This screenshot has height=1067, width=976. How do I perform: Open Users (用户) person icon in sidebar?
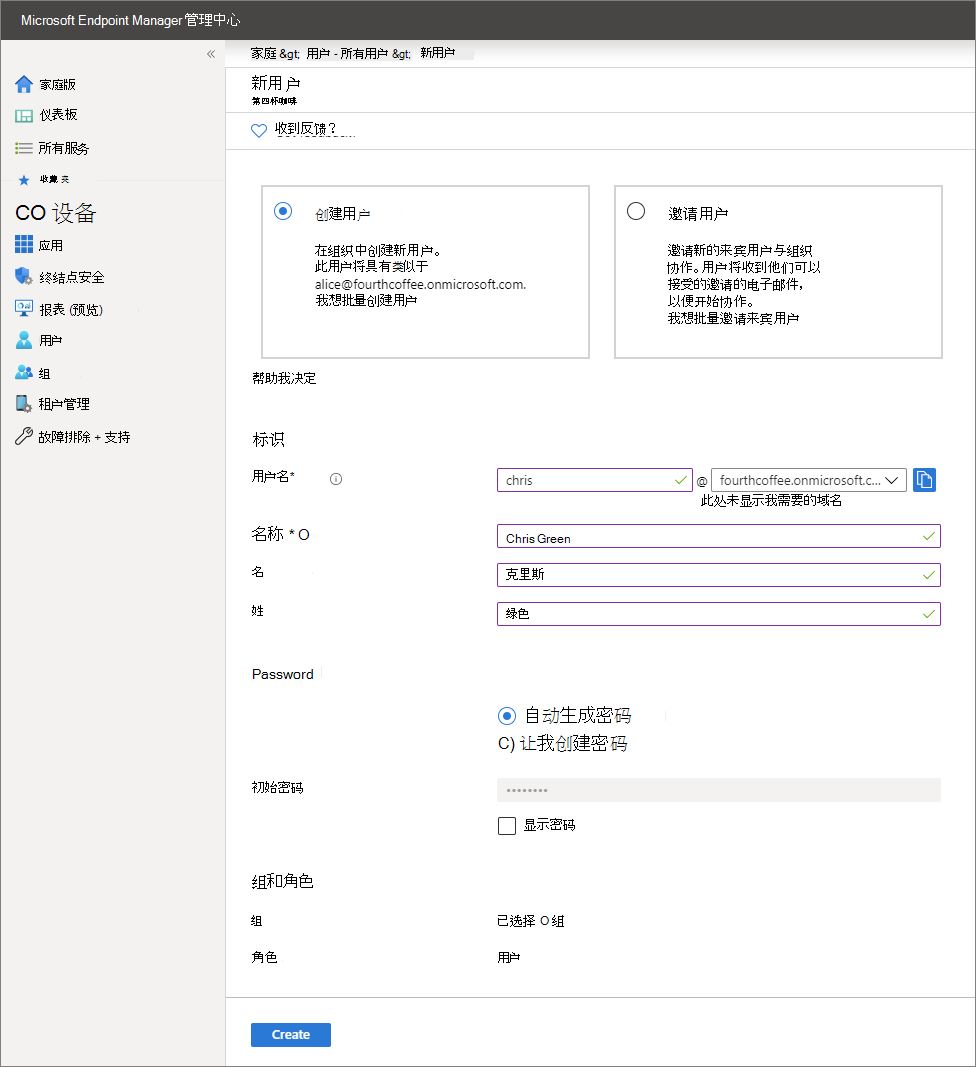coord(24,340)
